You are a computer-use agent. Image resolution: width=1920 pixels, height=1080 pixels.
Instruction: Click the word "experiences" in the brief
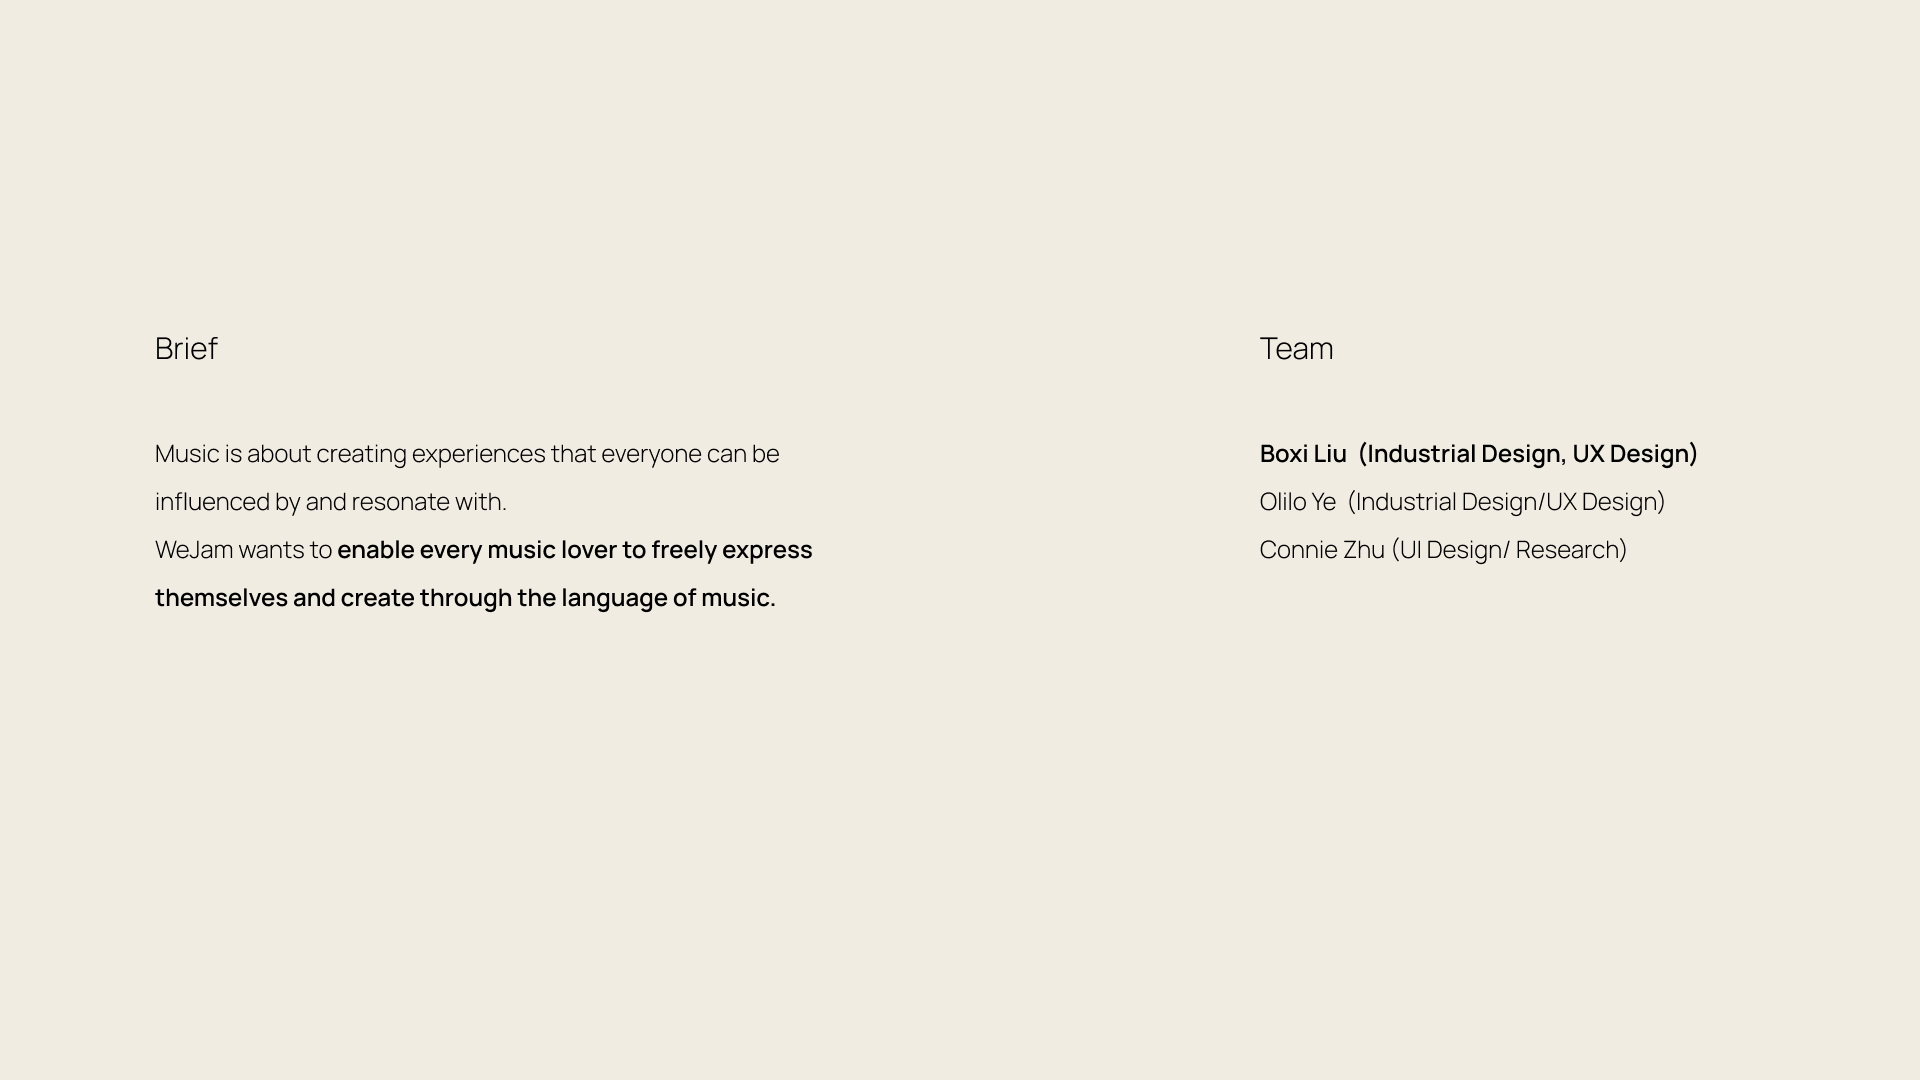tap(478, 454)
